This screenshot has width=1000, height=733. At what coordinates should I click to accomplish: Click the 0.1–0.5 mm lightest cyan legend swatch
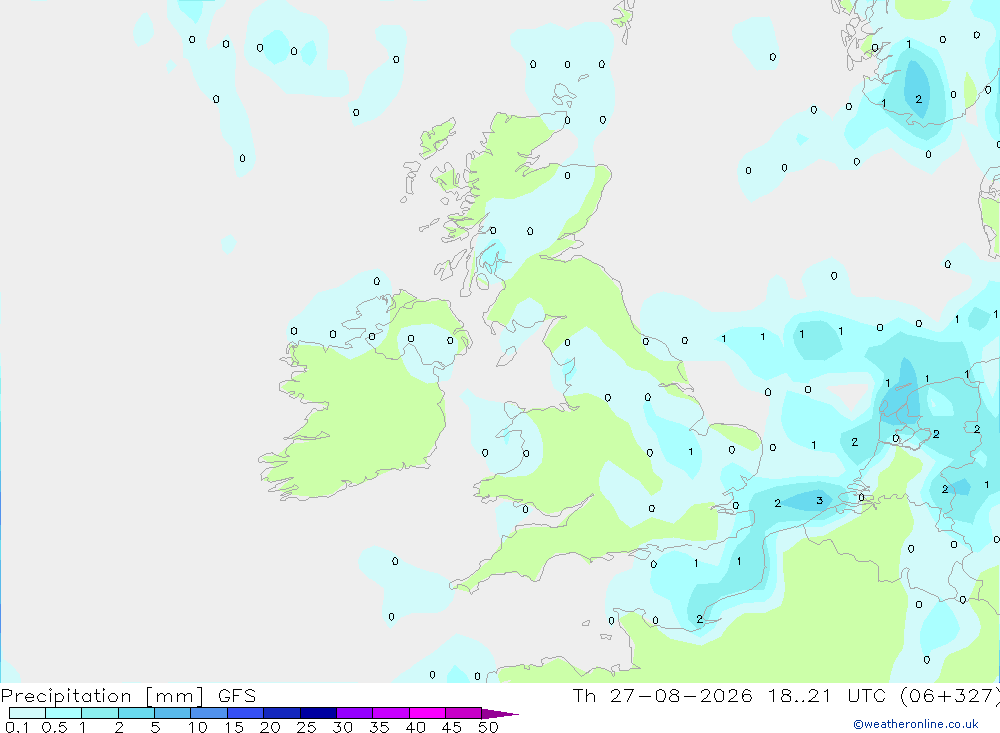(x=27, y=713)
